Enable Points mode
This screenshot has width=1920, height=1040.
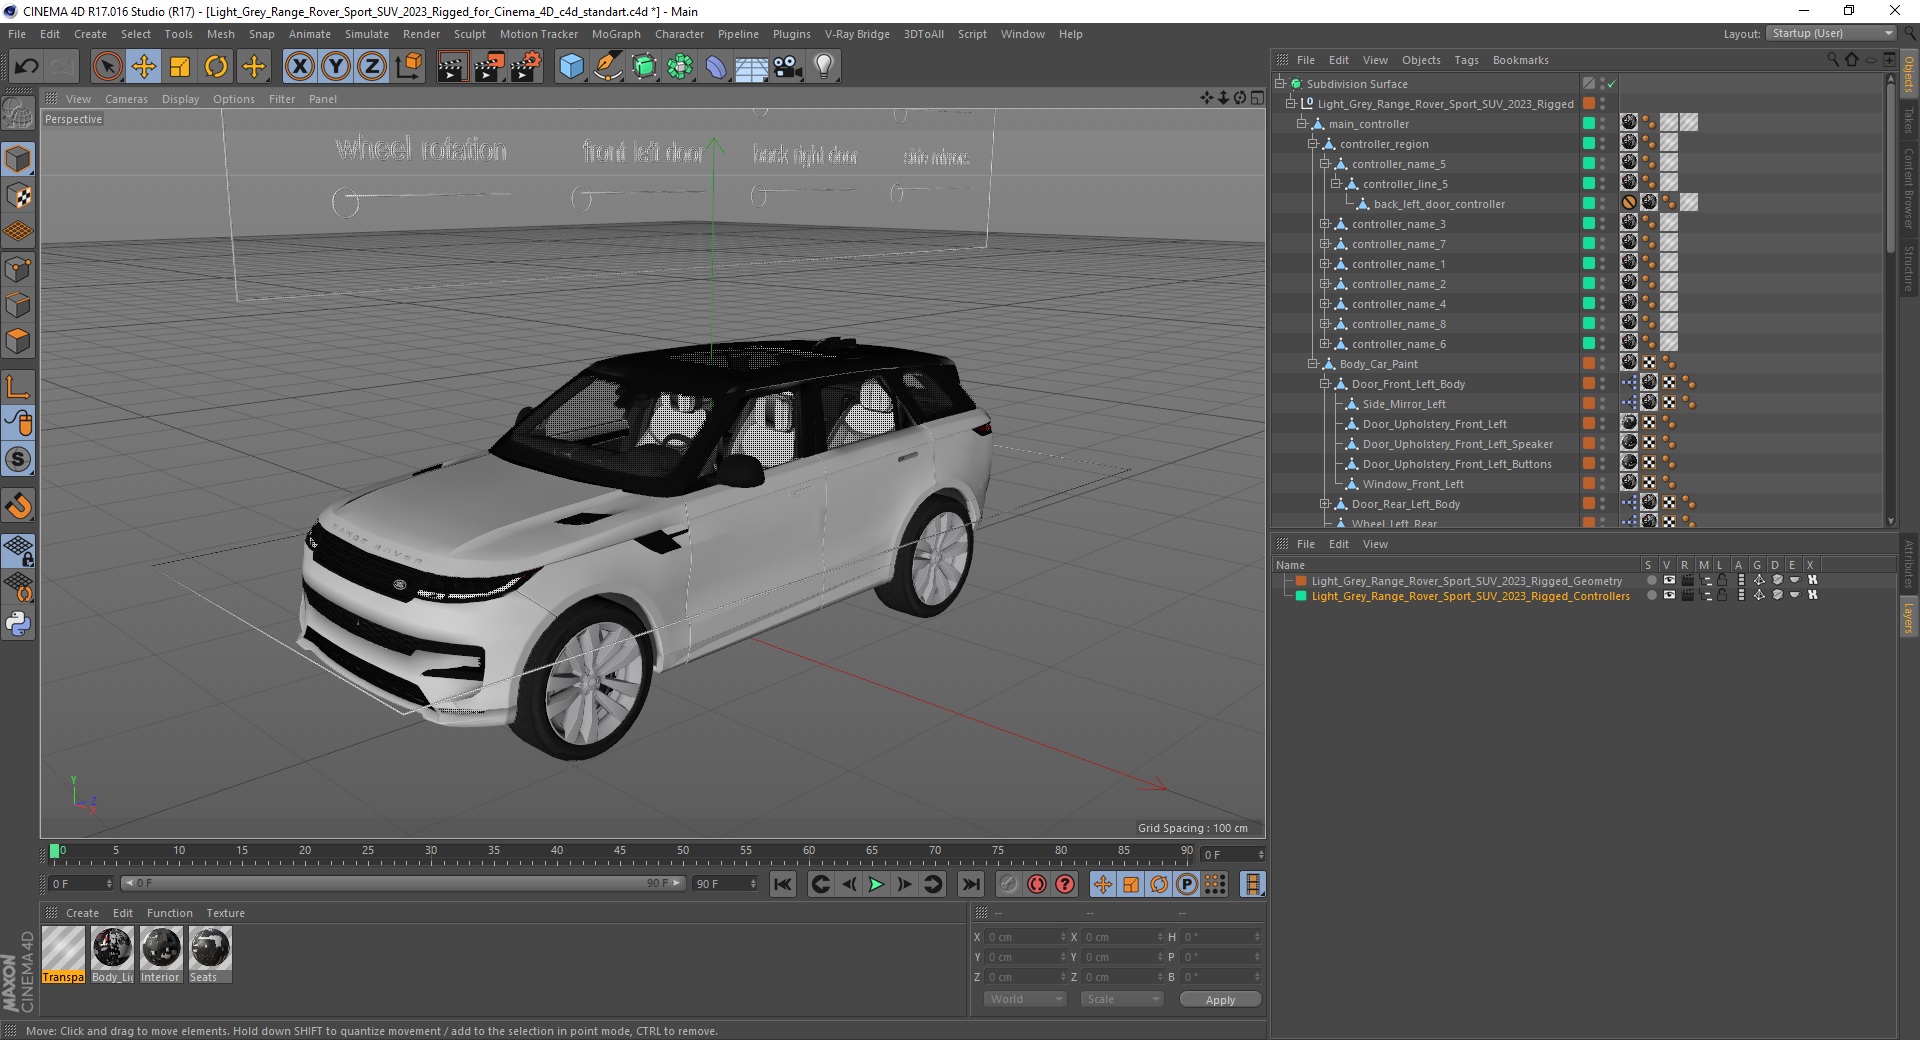tap(18, 268)
